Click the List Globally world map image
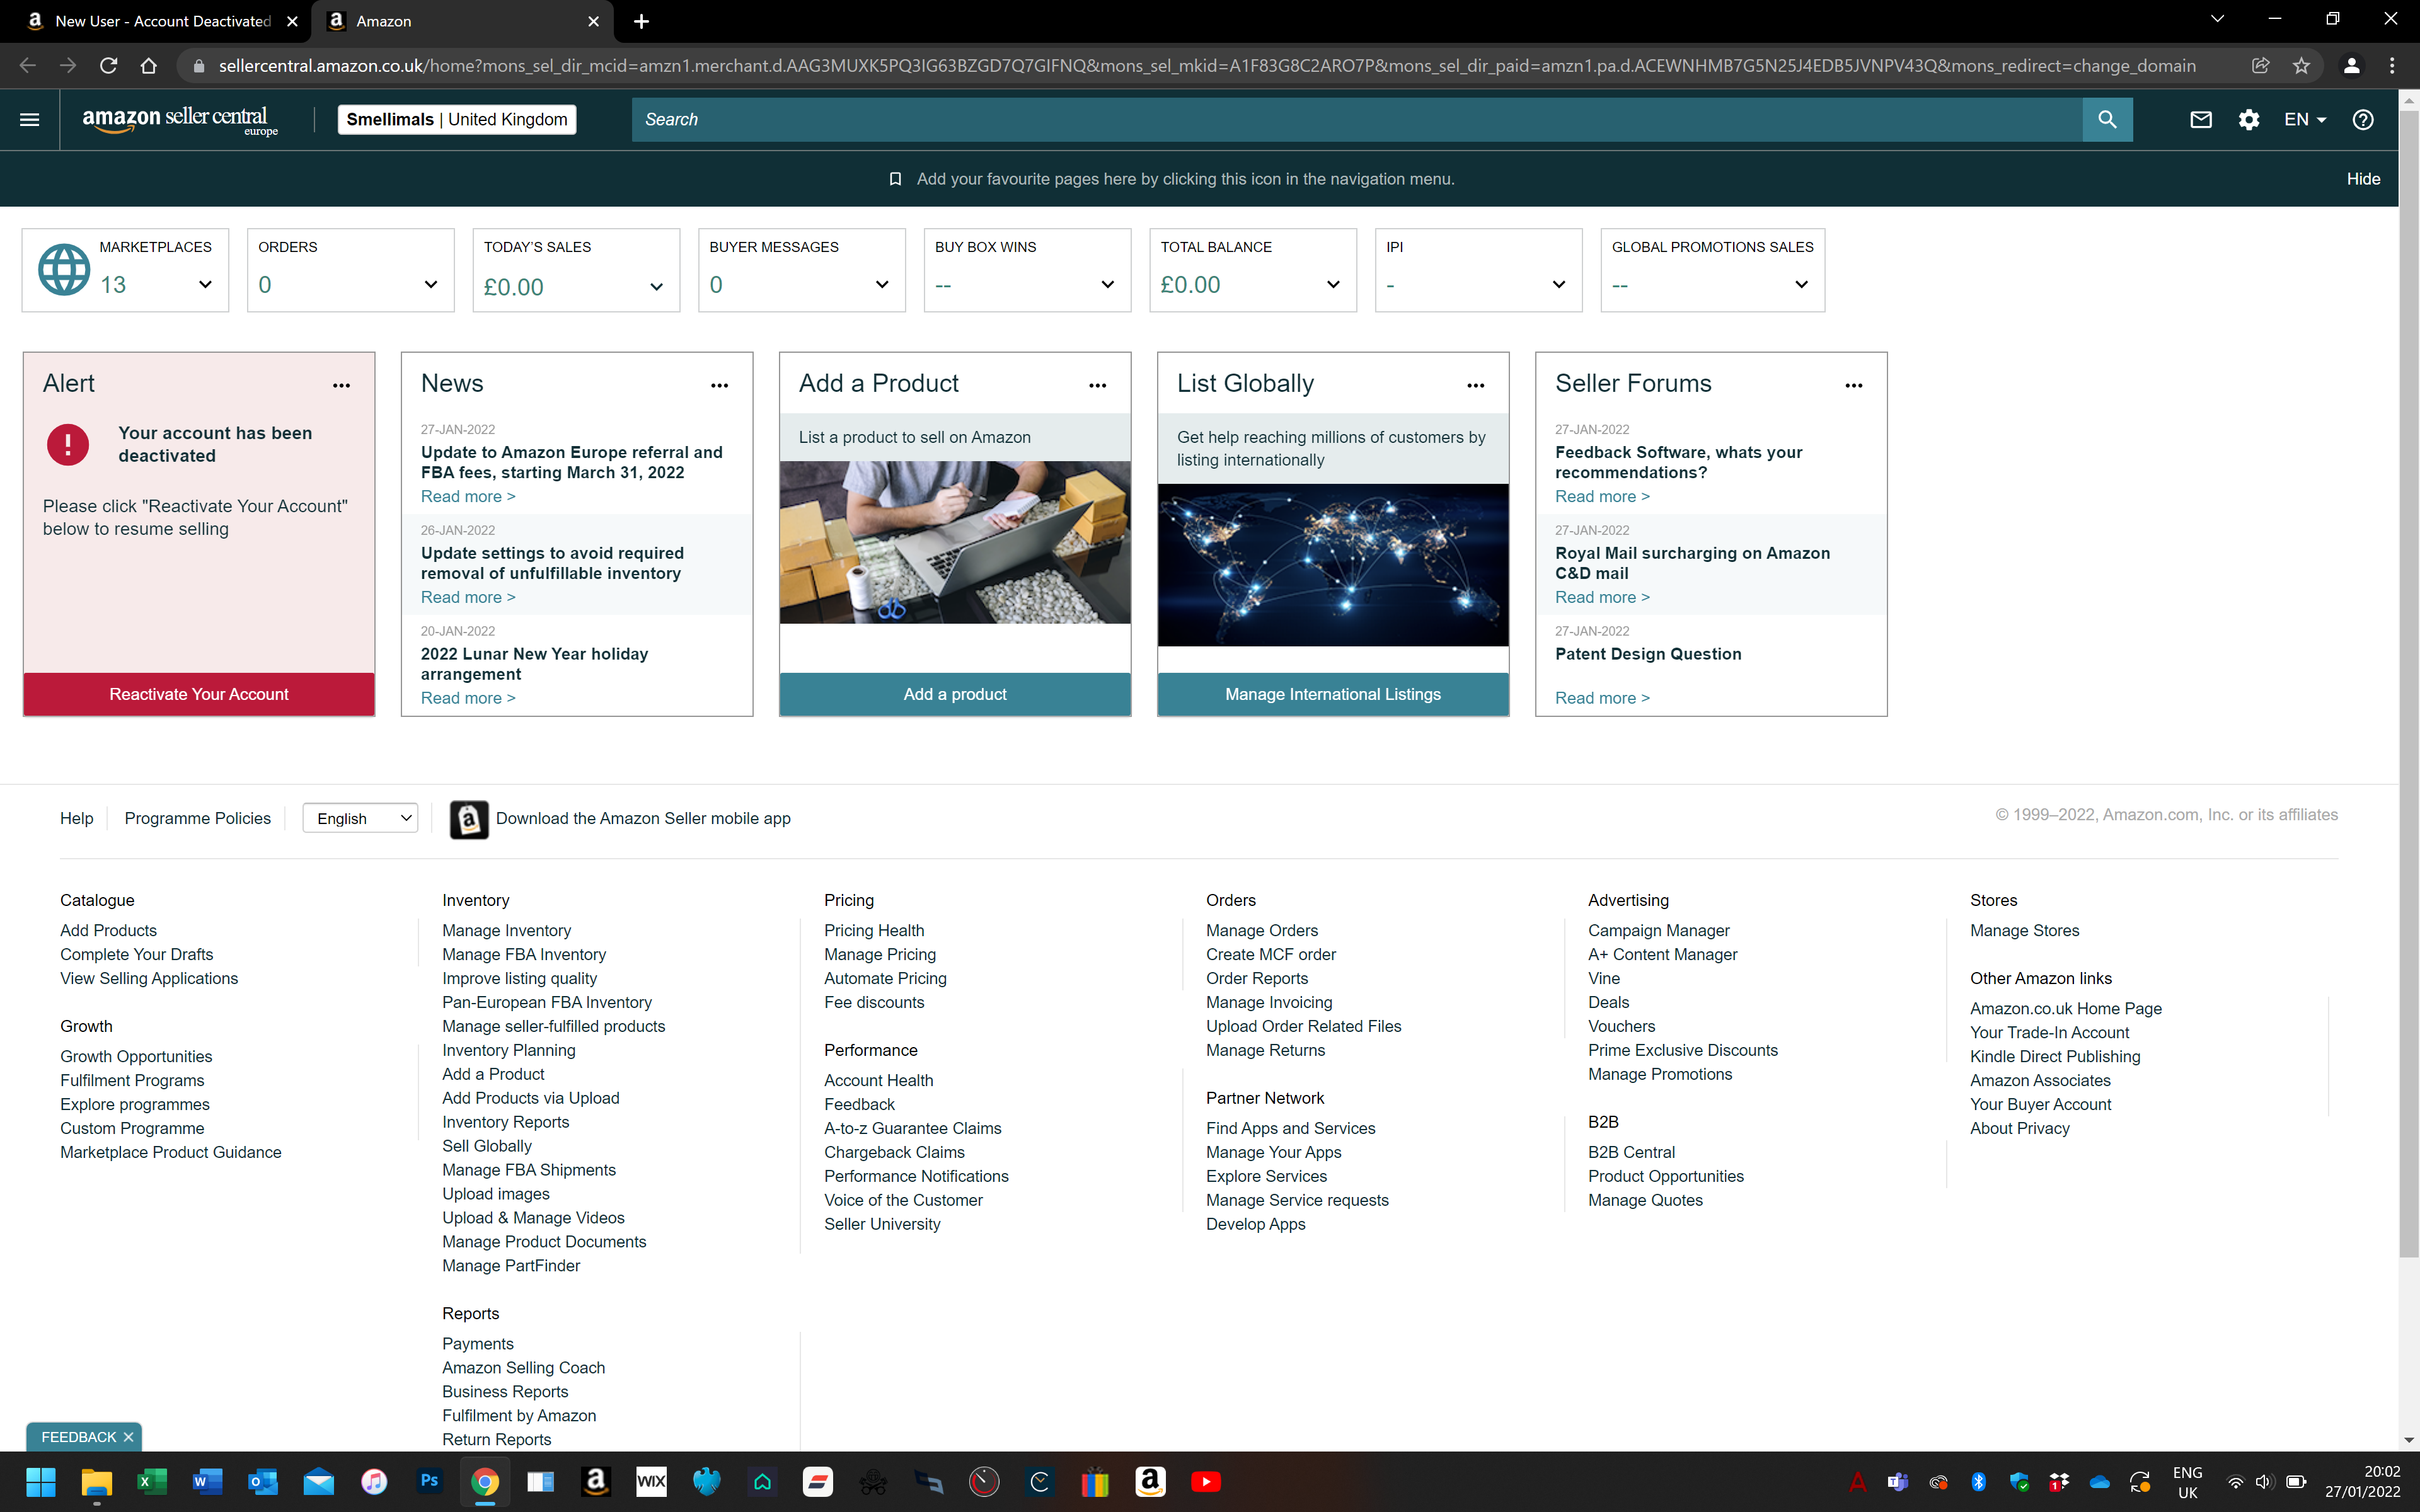Image resolution: width=2420 pixels, height=1512 pixels. (x=1333, y=565)
